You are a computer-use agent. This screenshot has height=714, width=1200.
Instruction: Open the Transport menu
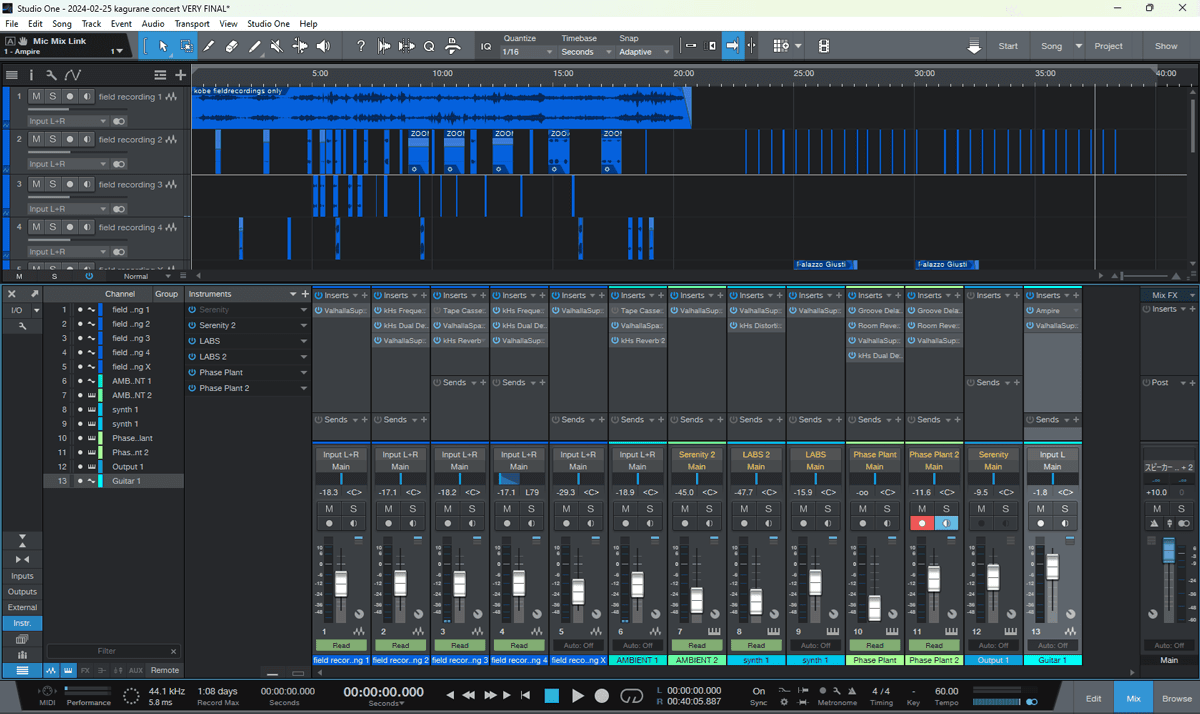(192, 23)
